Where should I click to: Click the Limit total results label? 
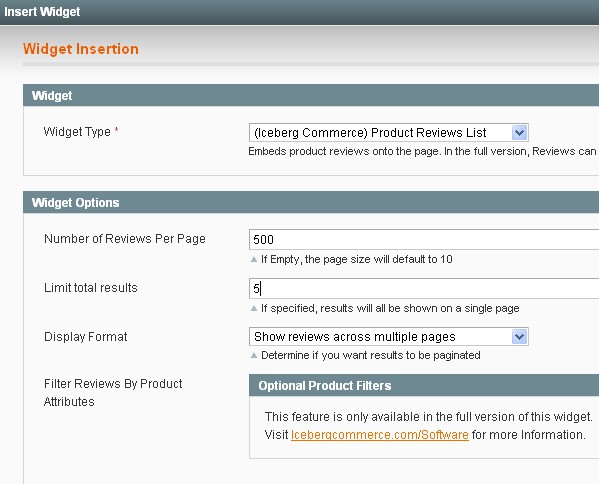(x=91, y=288)
